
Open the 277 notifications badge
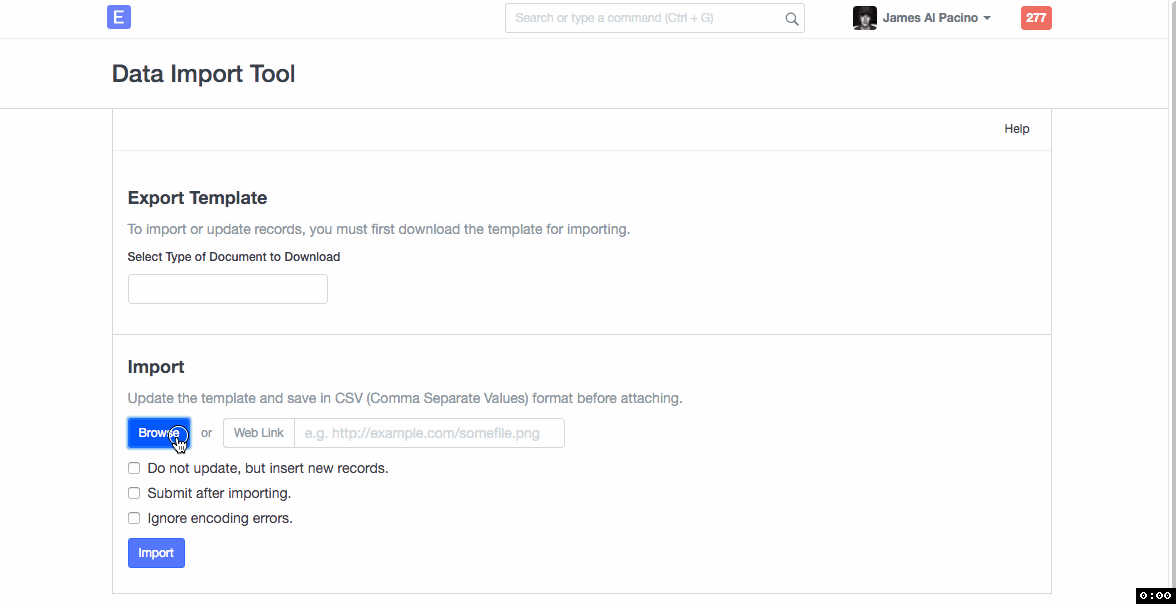click(1036, 18)
